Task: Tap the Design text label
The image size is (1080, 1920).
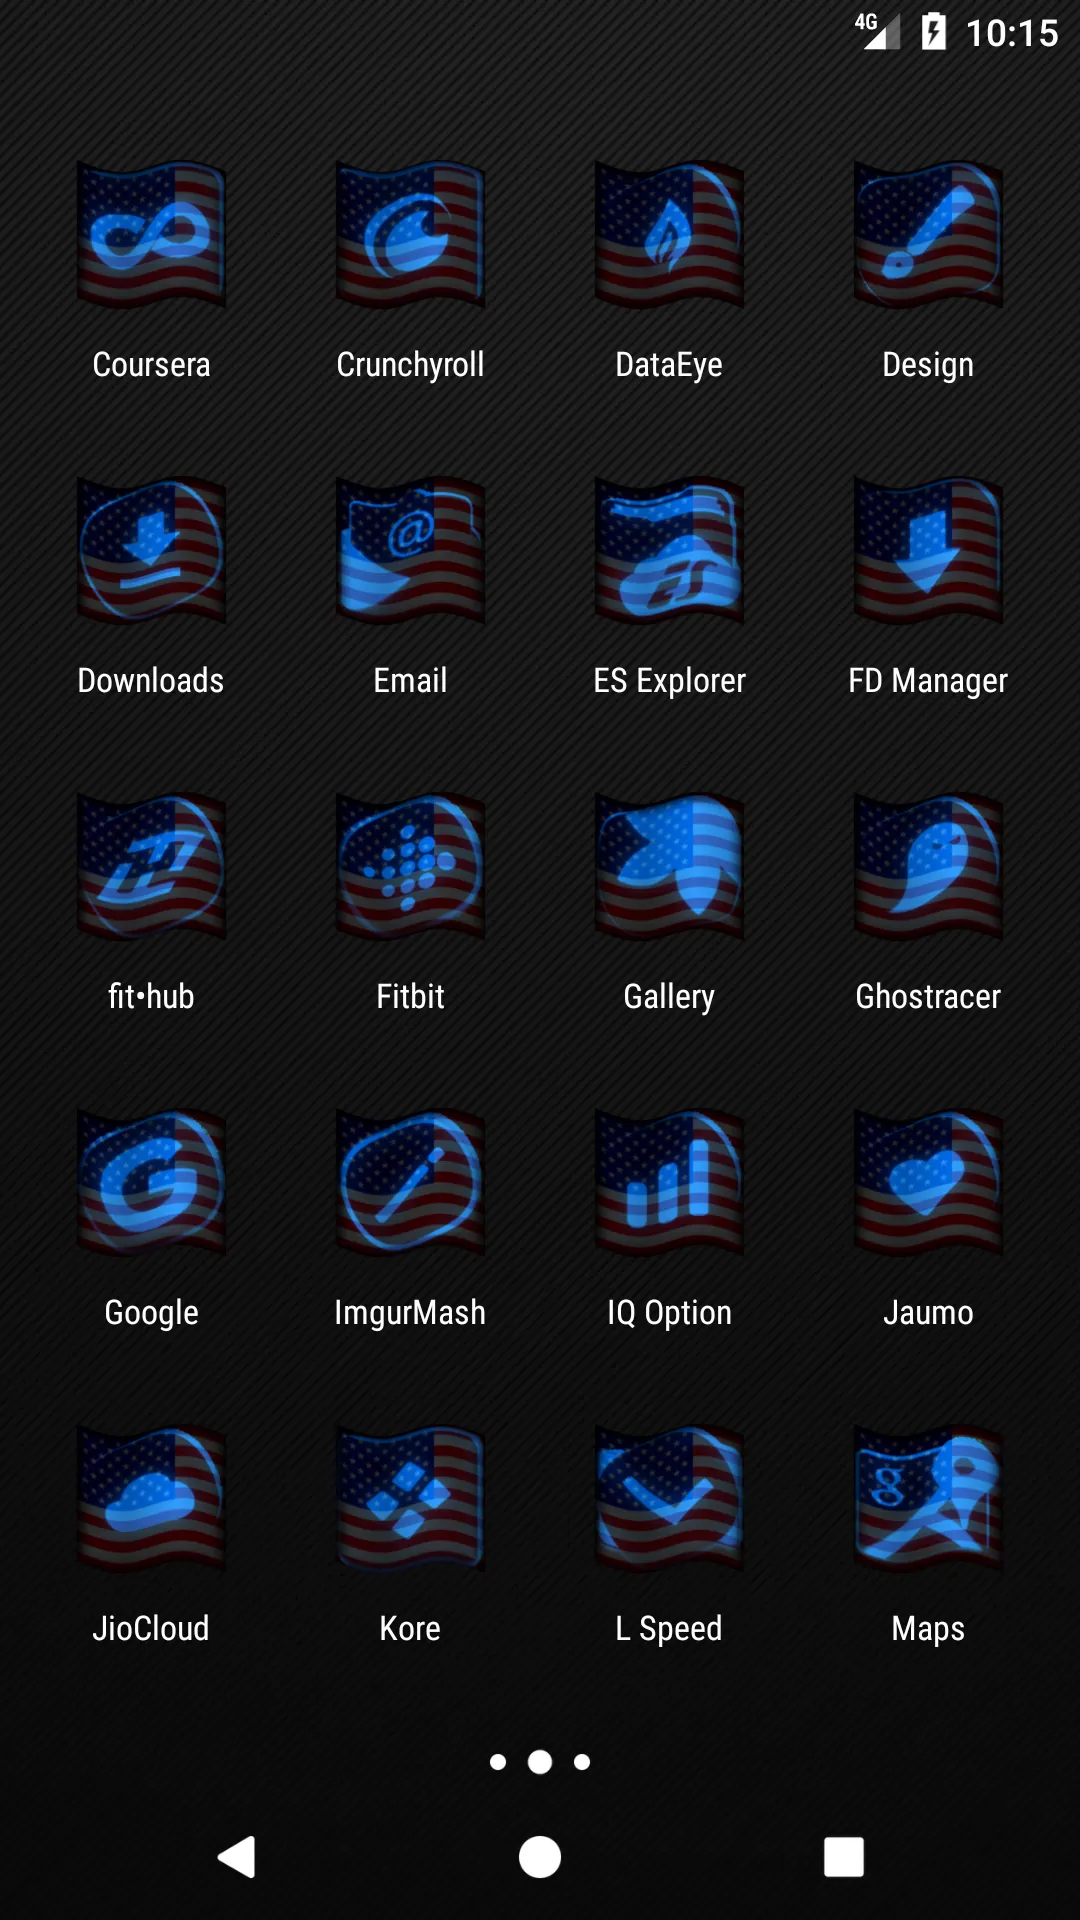Action: (x=928, y=365)
